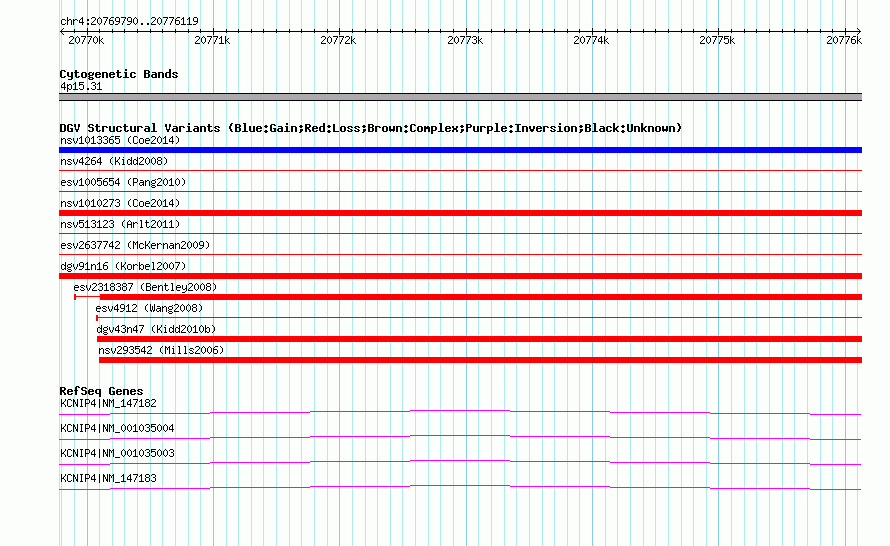
Task: Select the KCNIP4|NM_001035003 gene label
Action: 117,453
